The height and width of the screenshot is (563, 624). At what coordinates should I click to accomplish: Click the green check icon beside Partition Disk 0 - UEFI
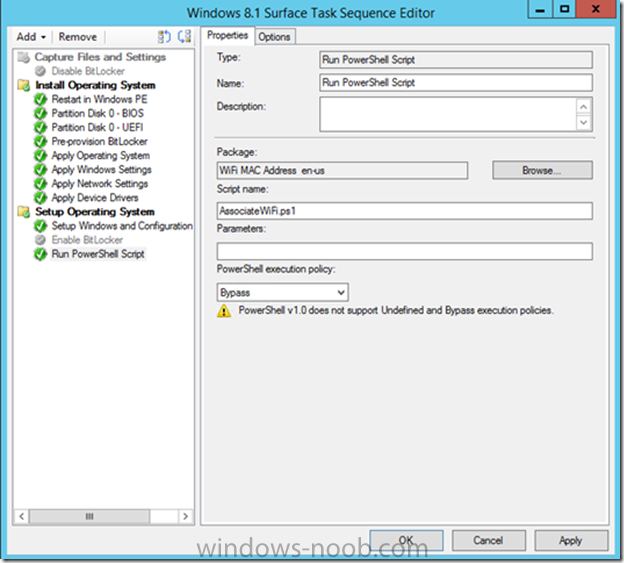[x=40, y=127]
